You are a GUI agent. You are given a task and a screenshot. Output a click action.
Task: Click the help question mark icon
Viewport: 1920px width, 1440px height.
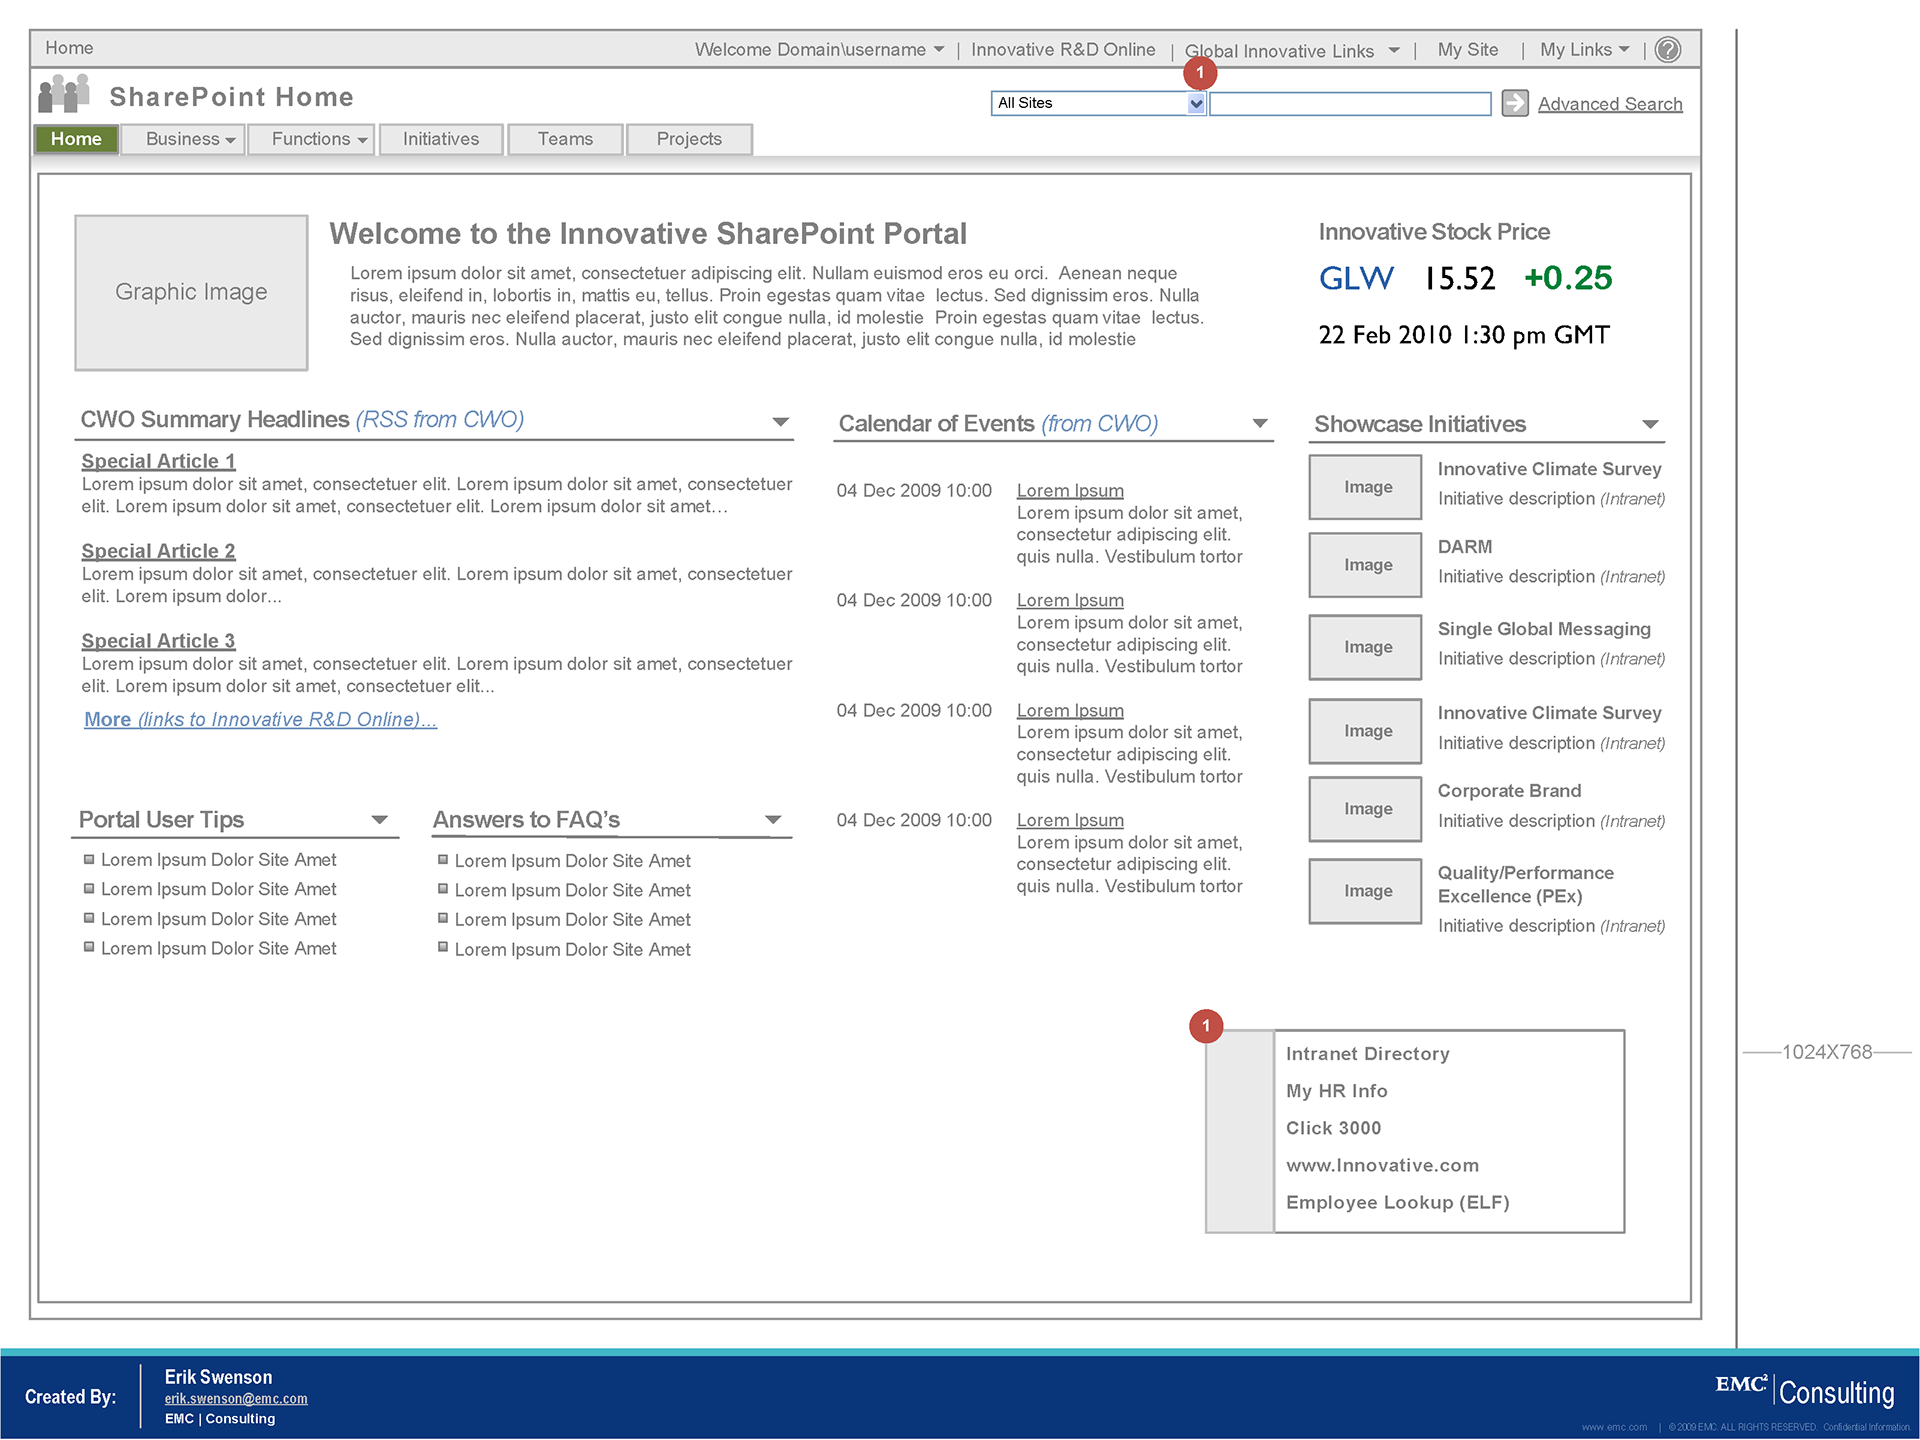pyautogui.click(x=1667, y=50)
